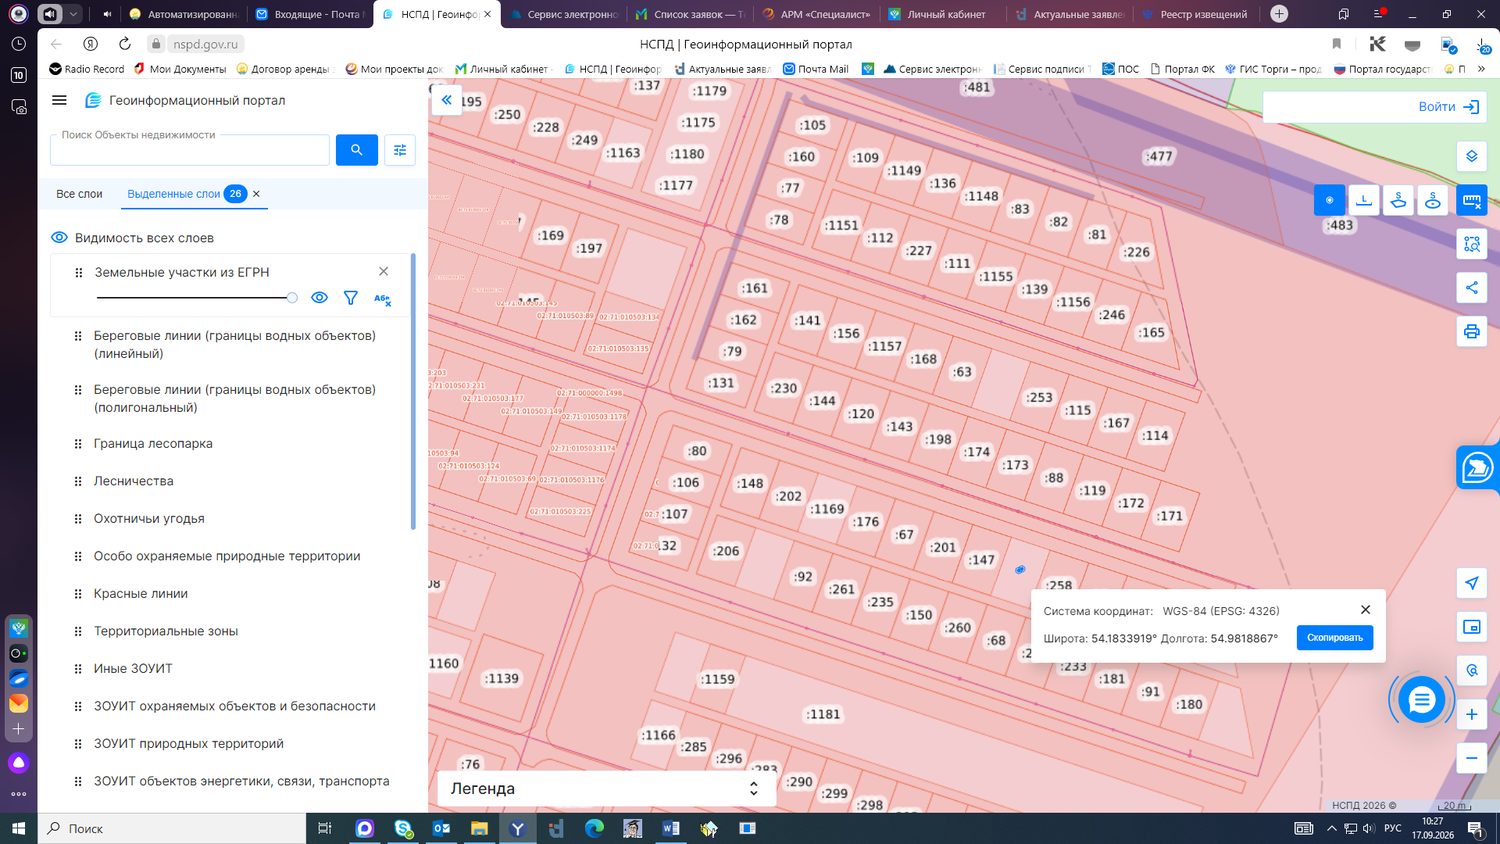Collapse the left side panel with double chevron
This screenshot has height=844, width=1500.
(446, 100)
